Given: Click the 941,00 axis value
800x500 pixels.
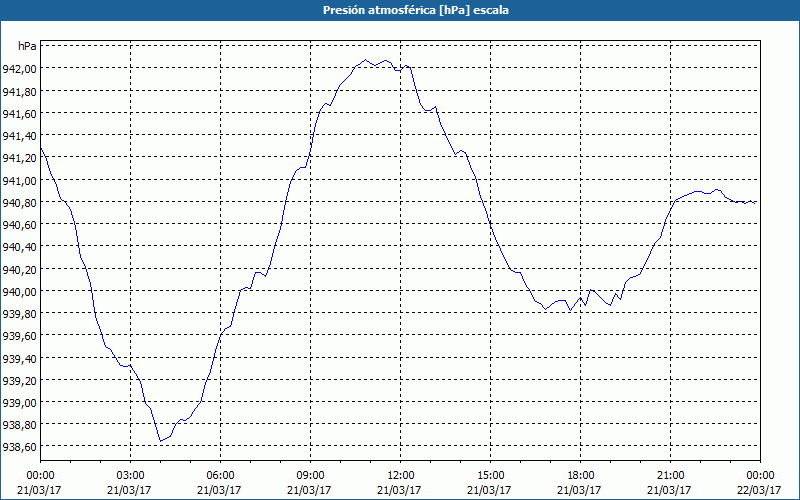Looking at the screenshot, I should [x=19, y=180].
